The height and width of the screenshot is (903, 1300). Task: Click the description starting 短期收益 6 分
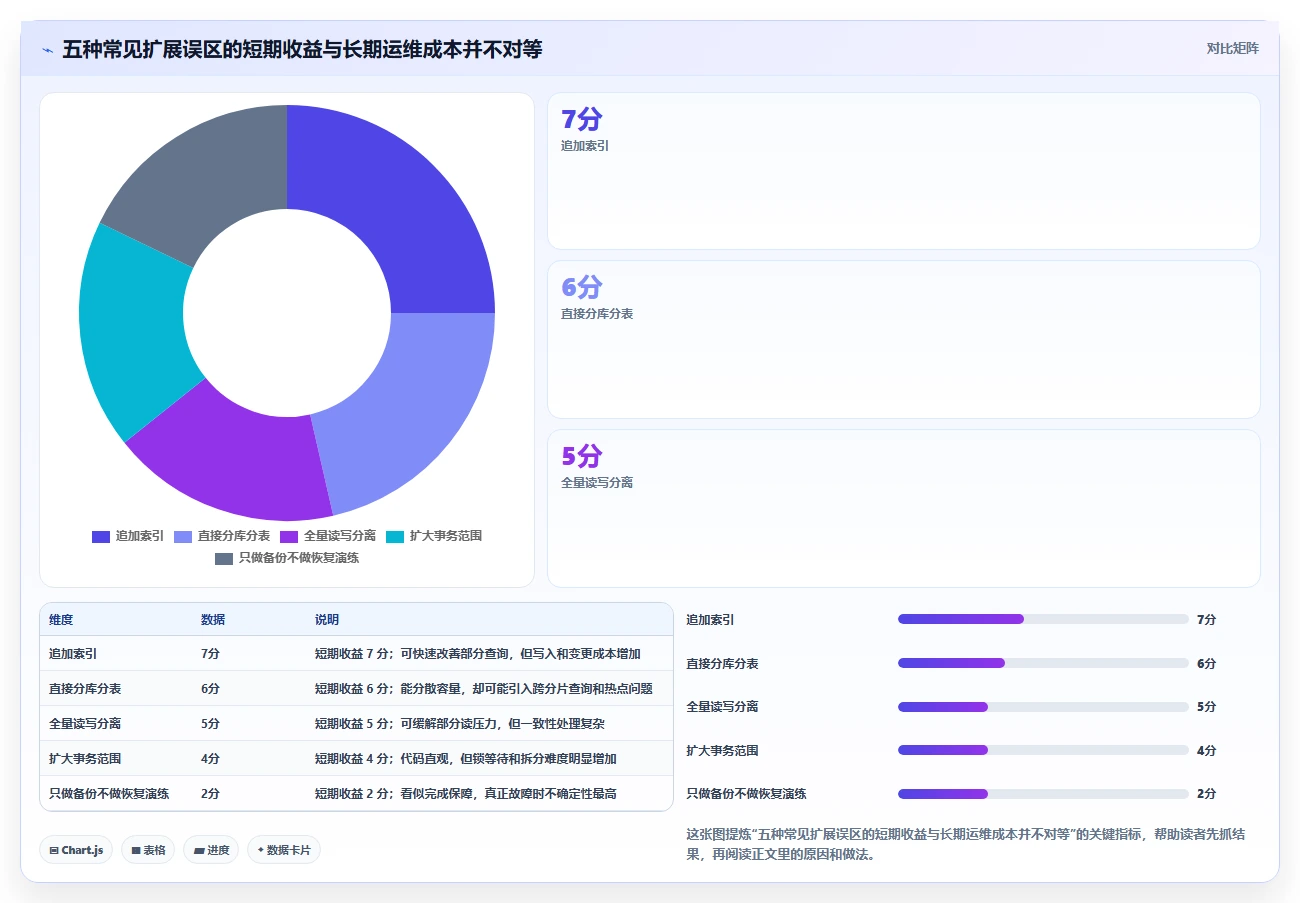484,689
